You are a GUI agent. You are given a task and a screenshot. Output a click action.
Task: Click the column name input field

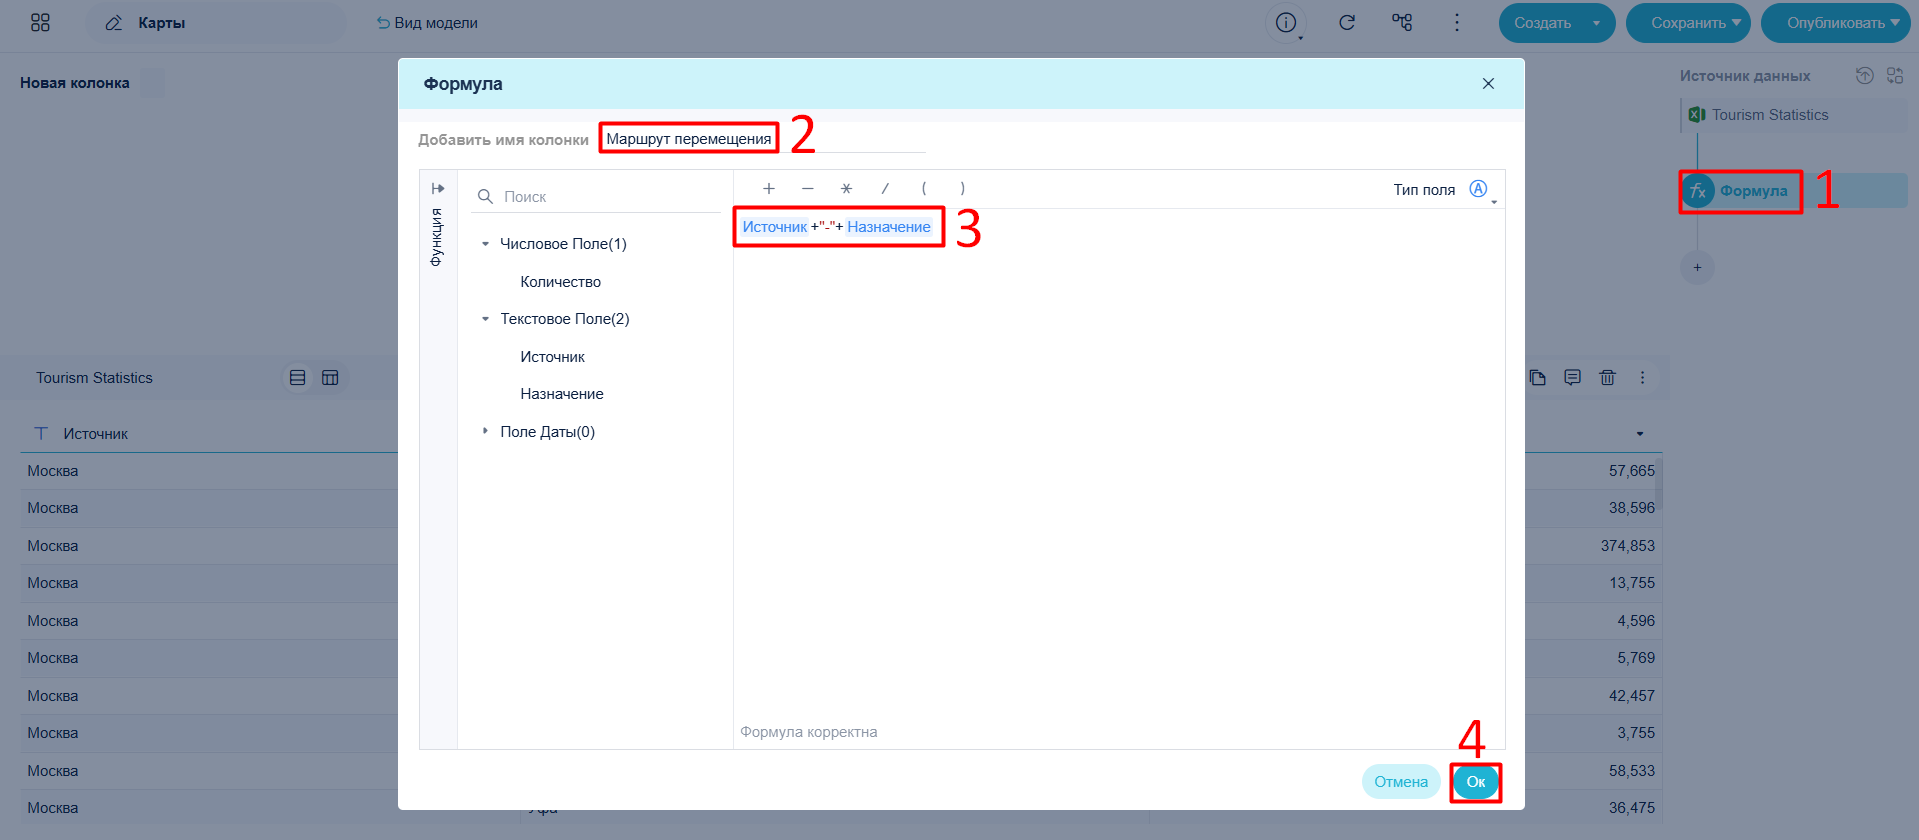pos(763,139)
